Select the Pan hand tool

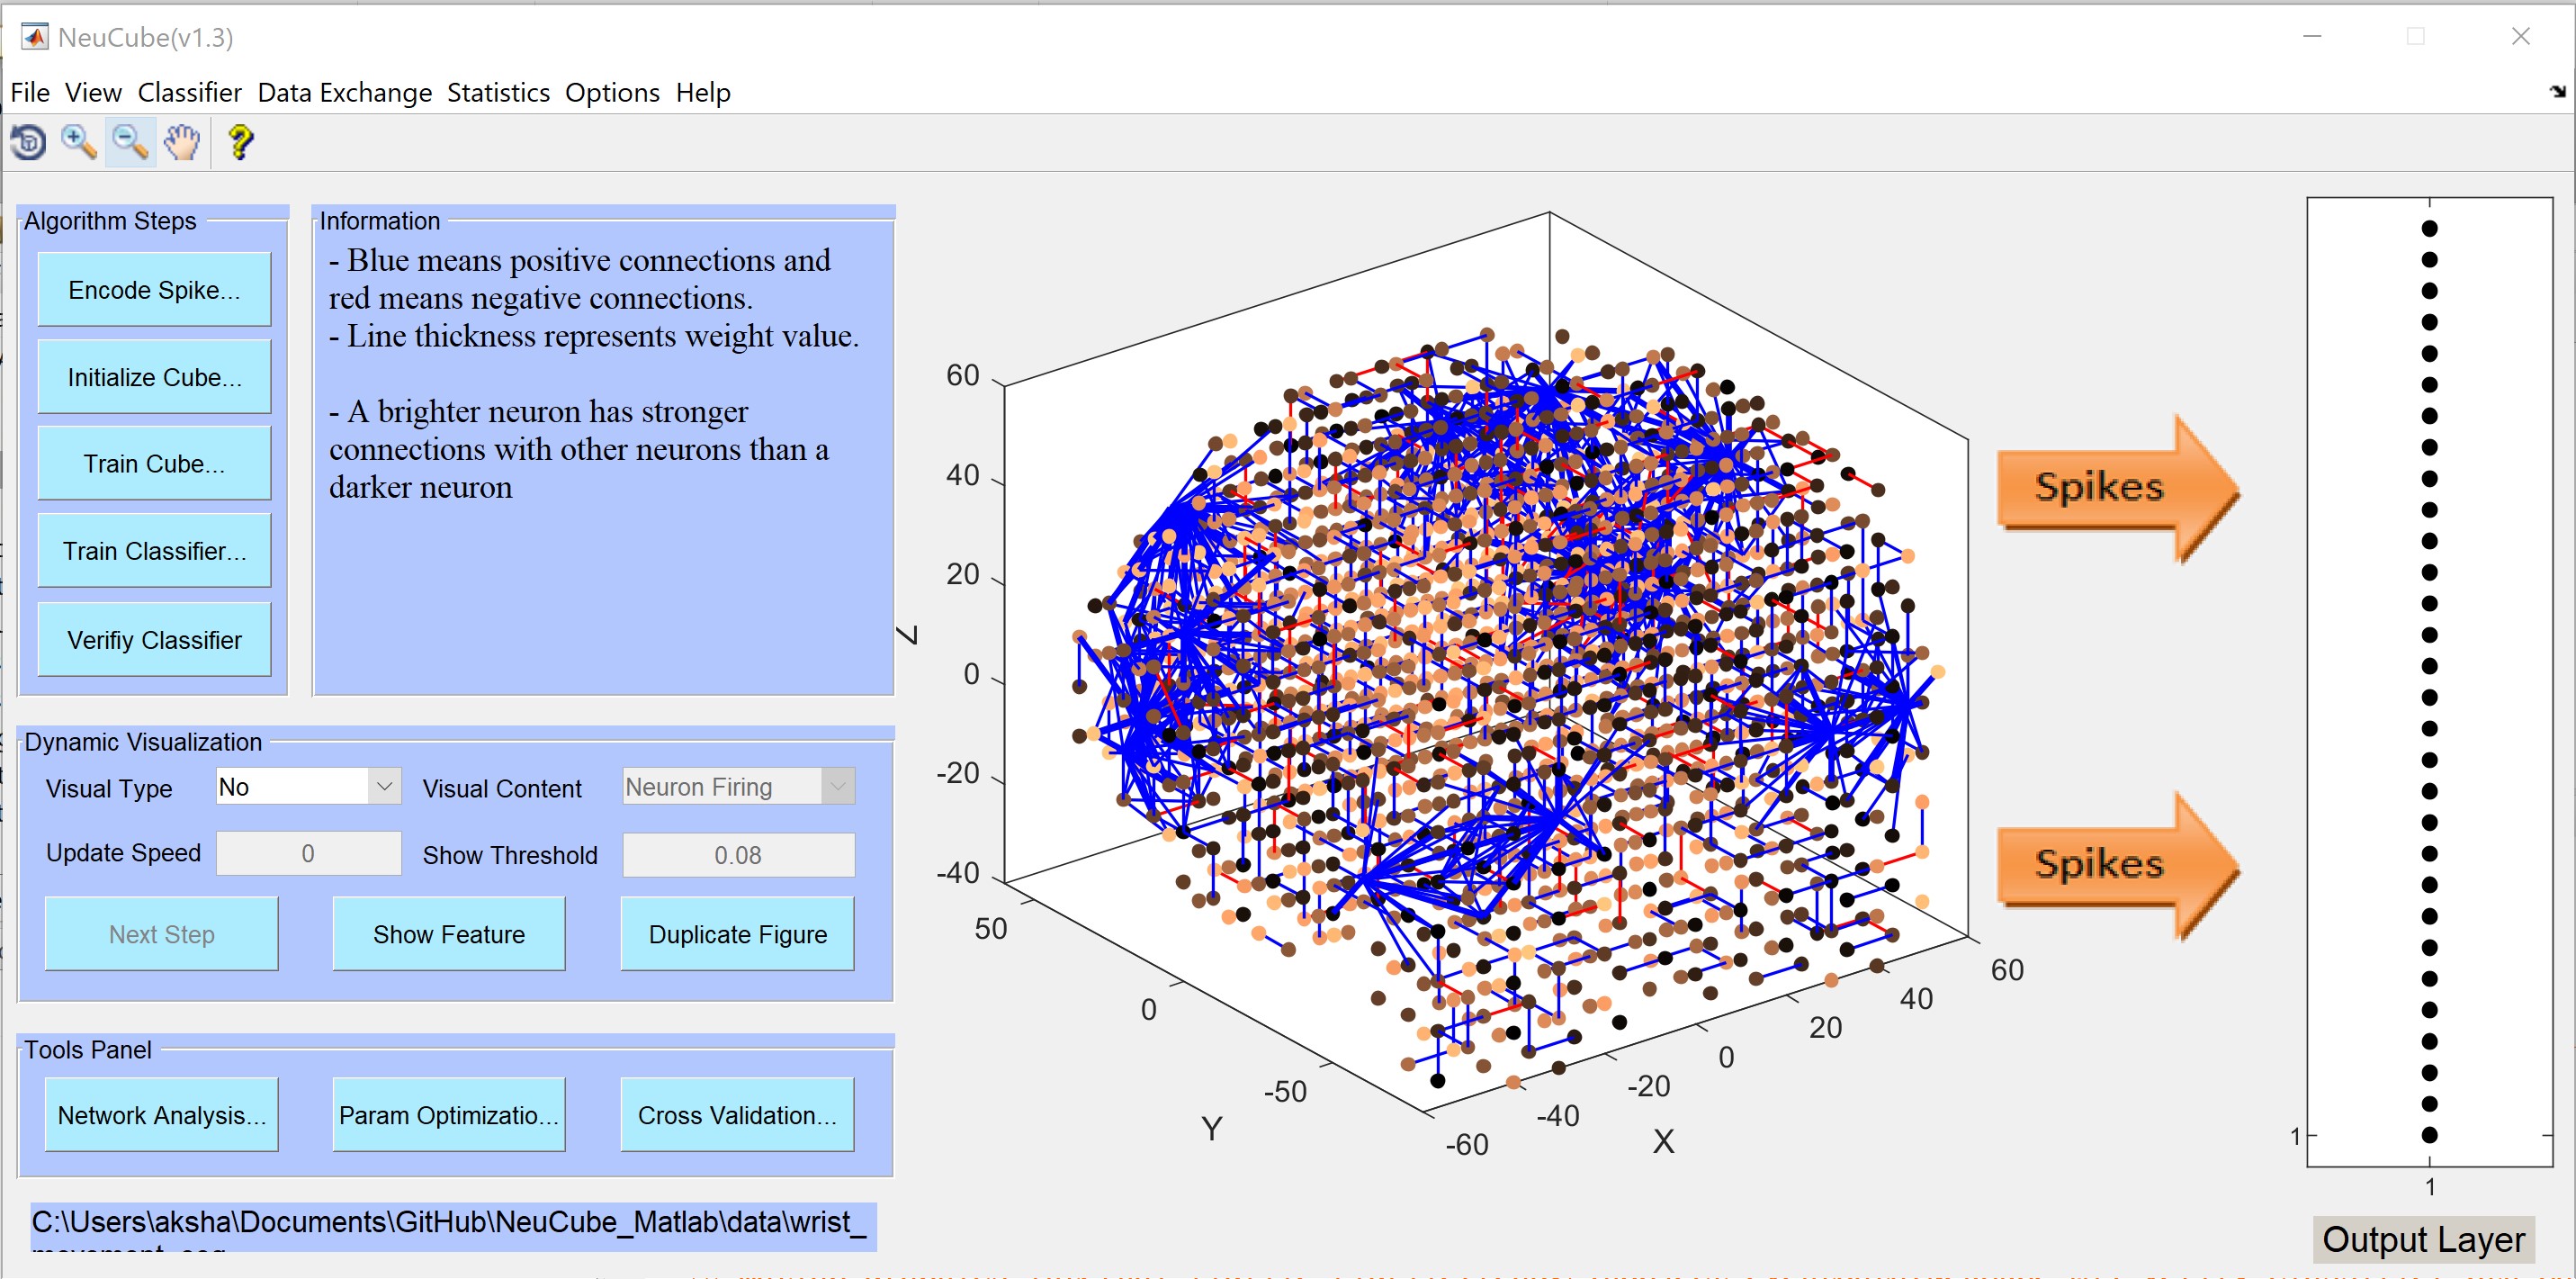182,143
